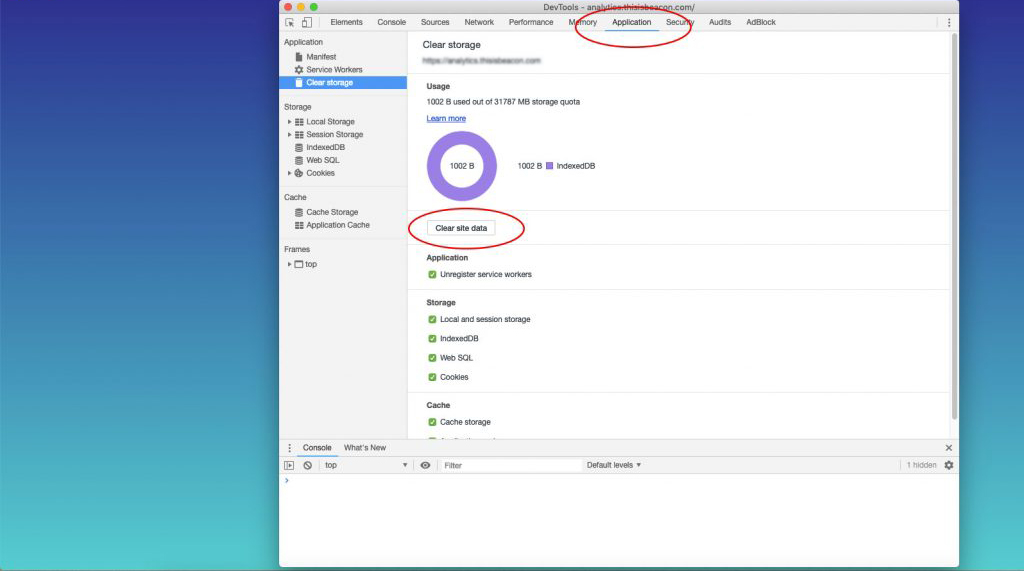This screenshot has width=1024, height=571.
Task: Click the 1 hidden messages label
Action: point(921,465)
